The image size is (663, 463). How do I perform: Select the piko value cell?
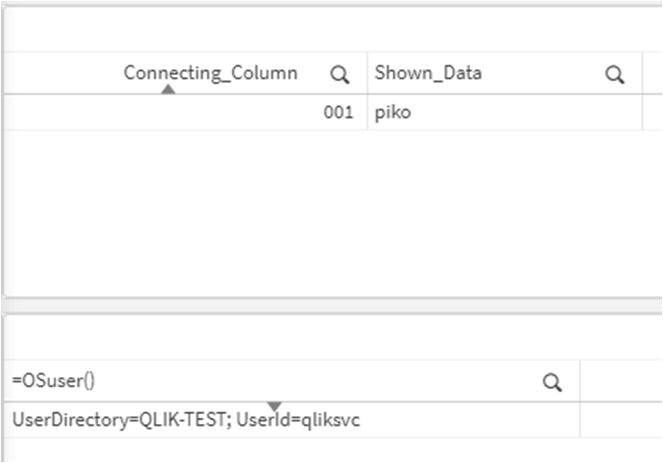(x=505, y=112)
